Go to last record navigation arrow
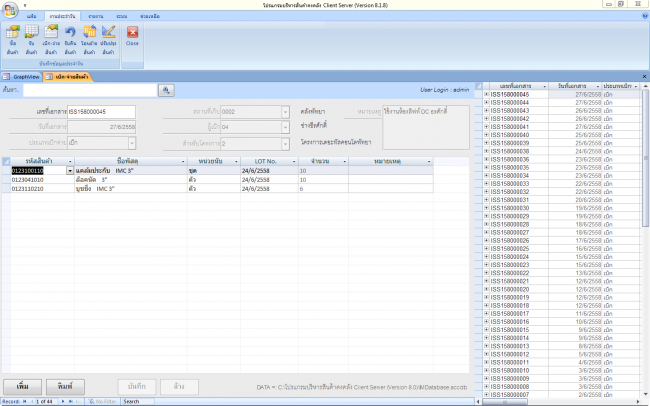 click(x=70, y=401)
